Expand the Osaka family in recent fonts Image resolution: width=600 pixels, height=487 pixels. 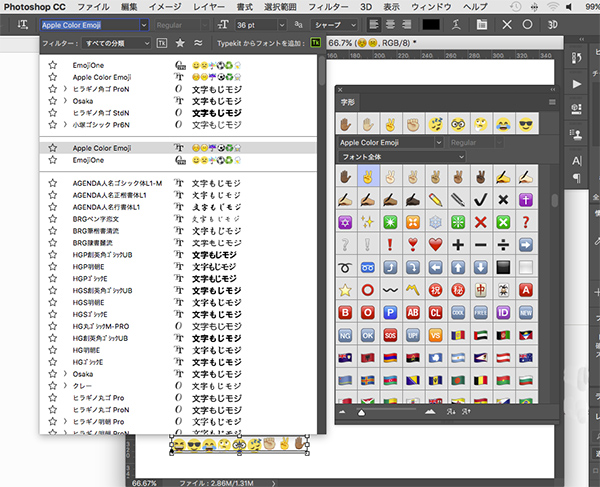click(65, 101)
